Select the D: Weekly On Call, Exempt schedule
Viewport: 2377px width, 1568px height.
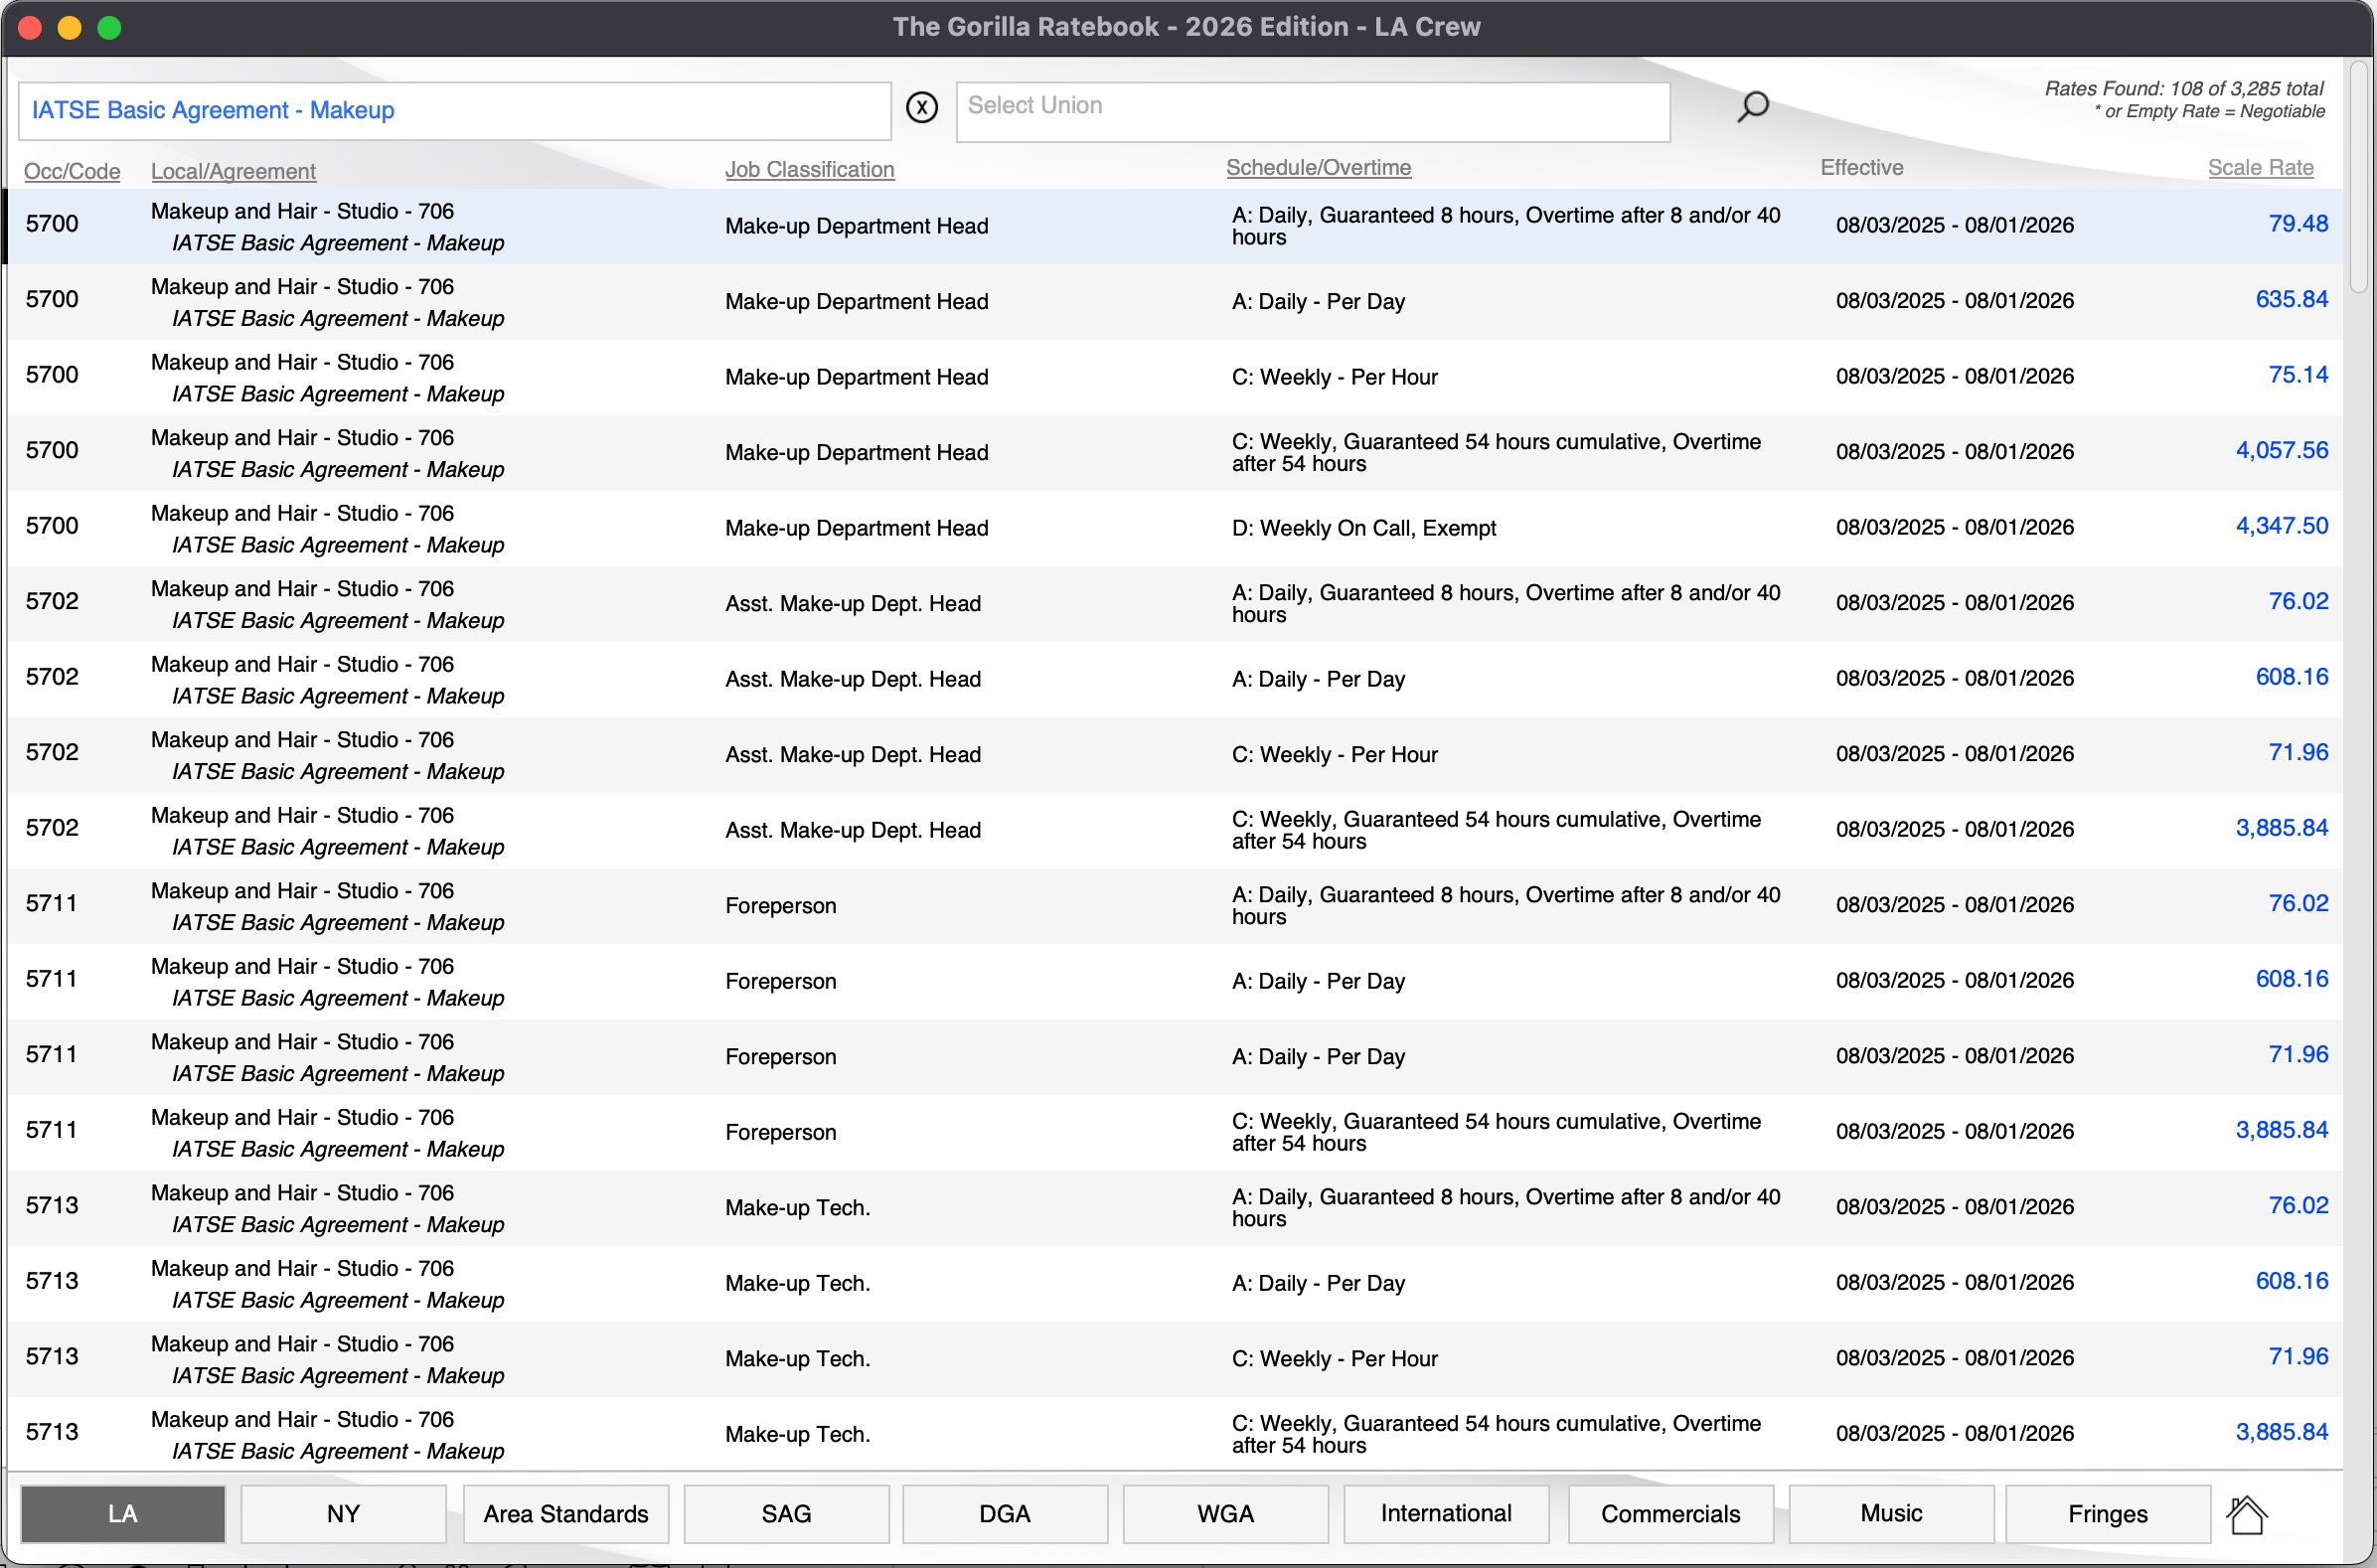pos(1364,528)
